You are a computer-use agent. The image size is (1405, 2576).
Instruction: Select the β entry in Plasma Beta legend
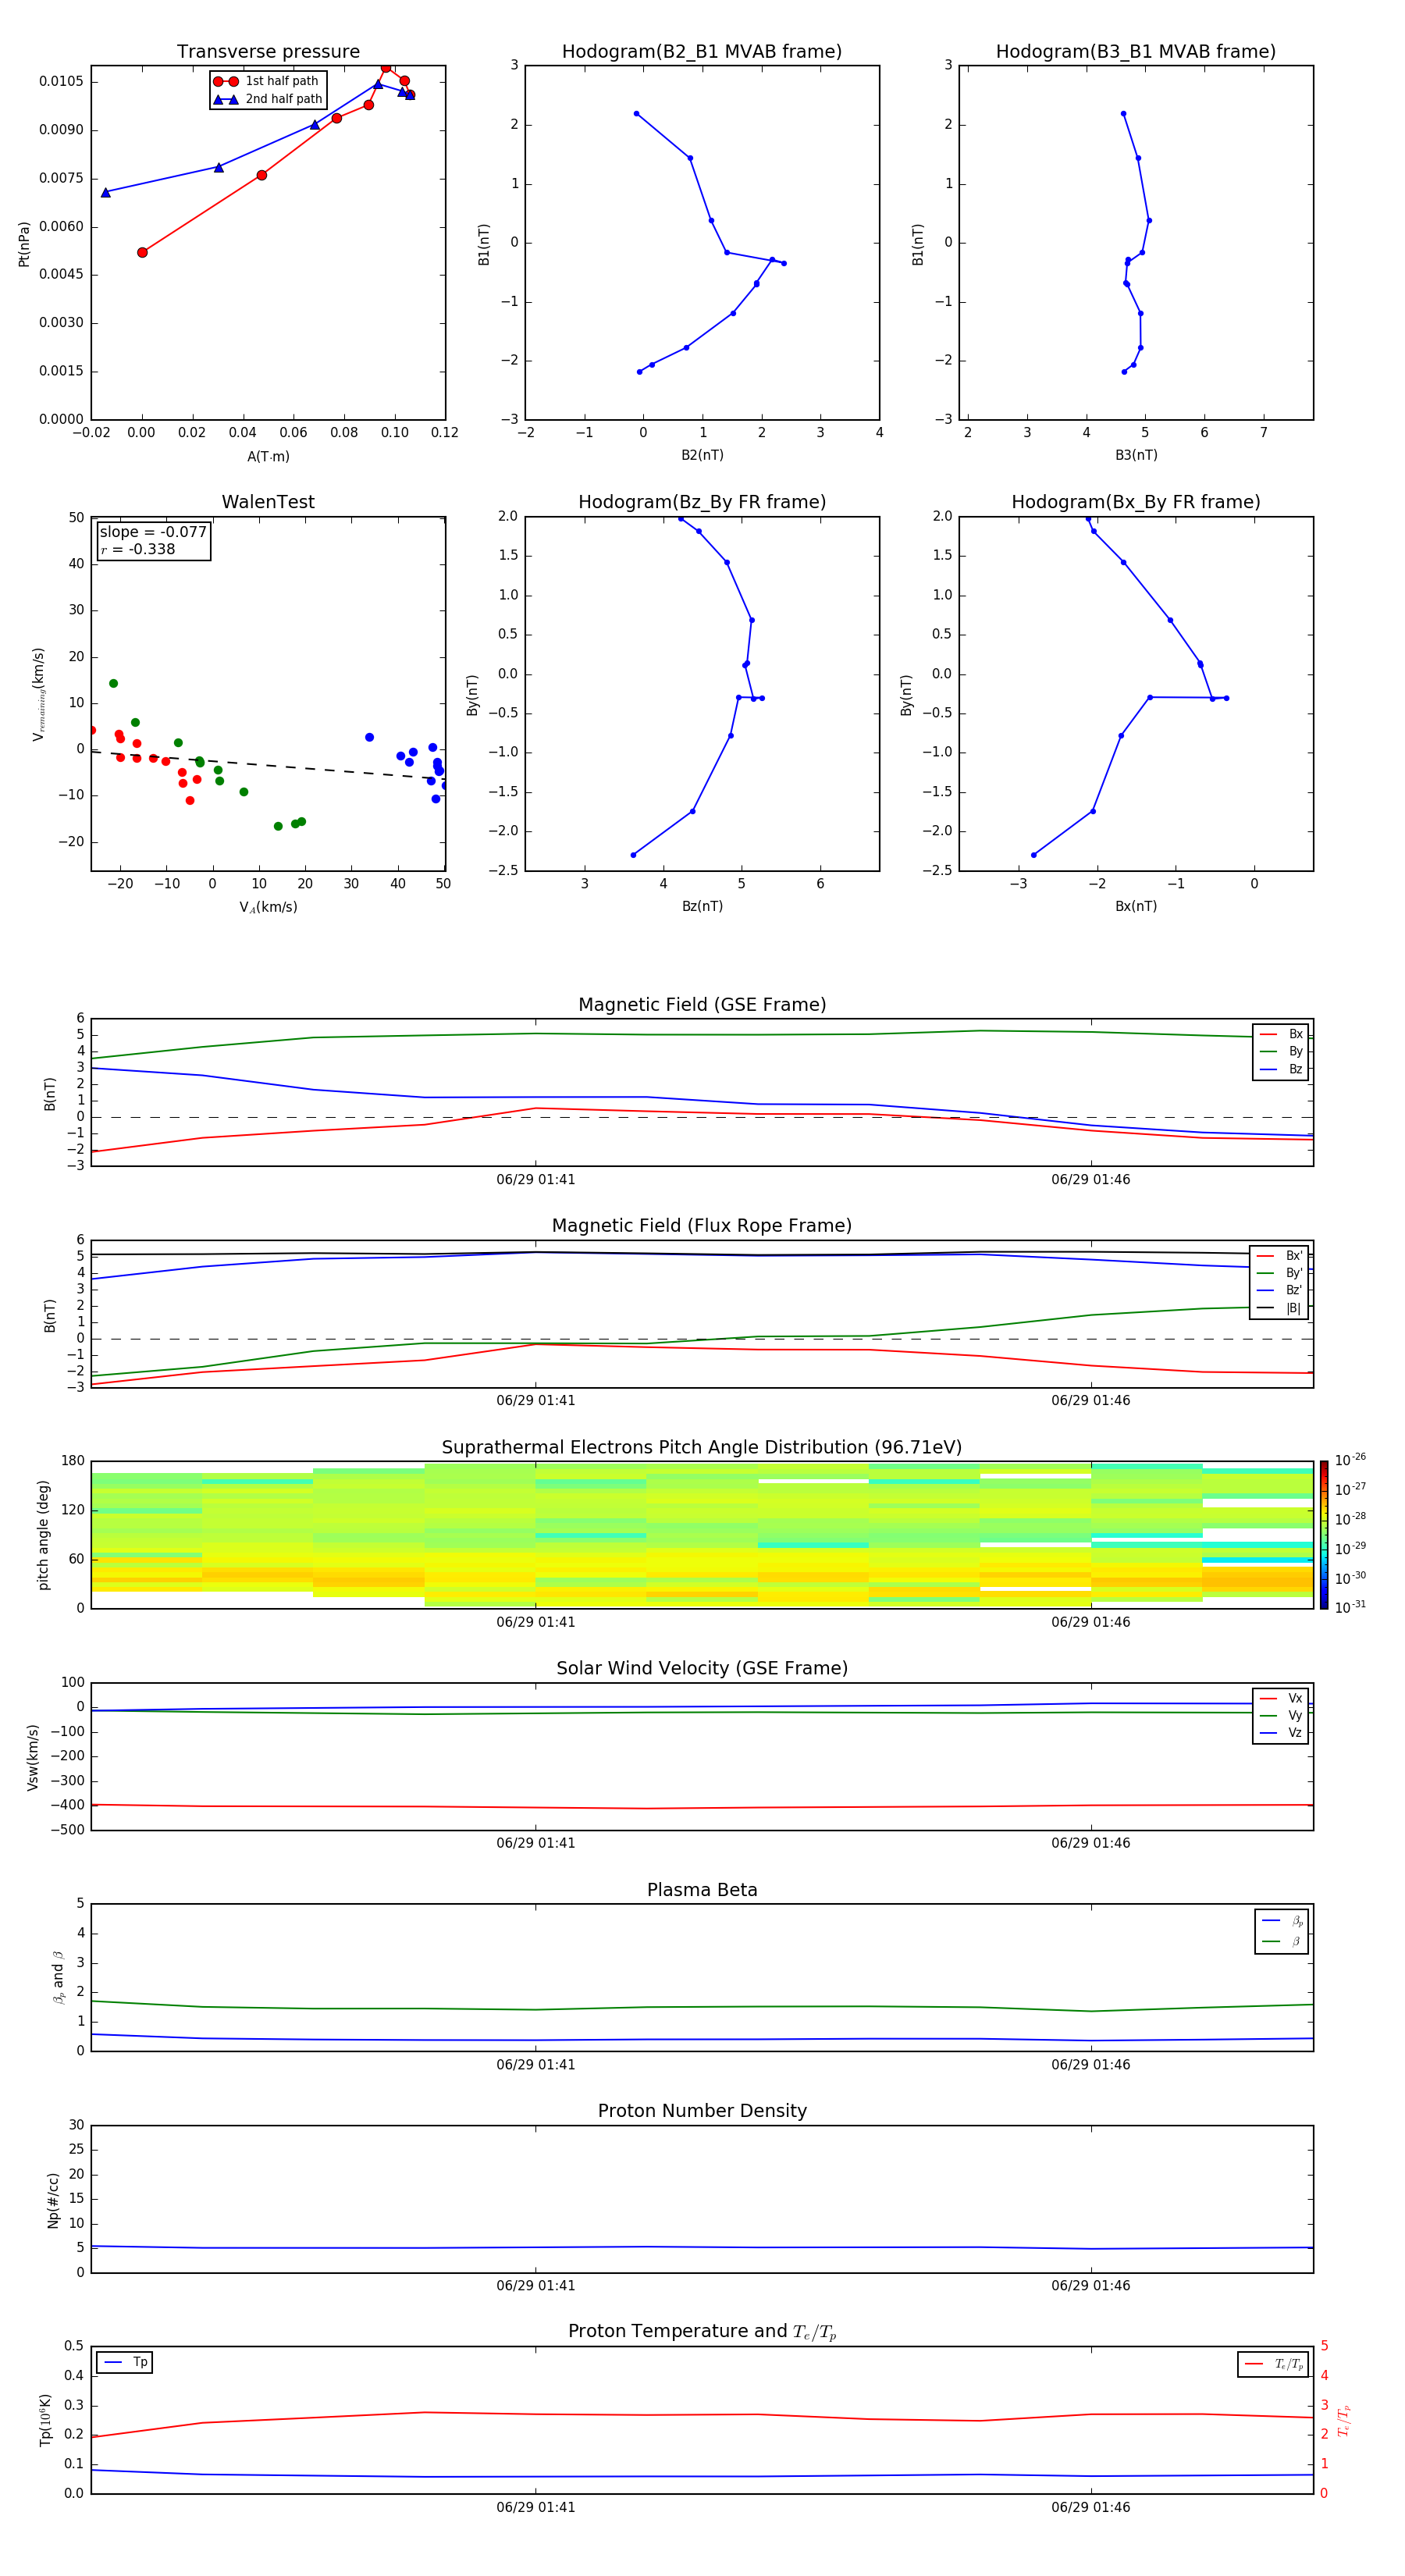pyautogui.click(x=1282, y=1941)
